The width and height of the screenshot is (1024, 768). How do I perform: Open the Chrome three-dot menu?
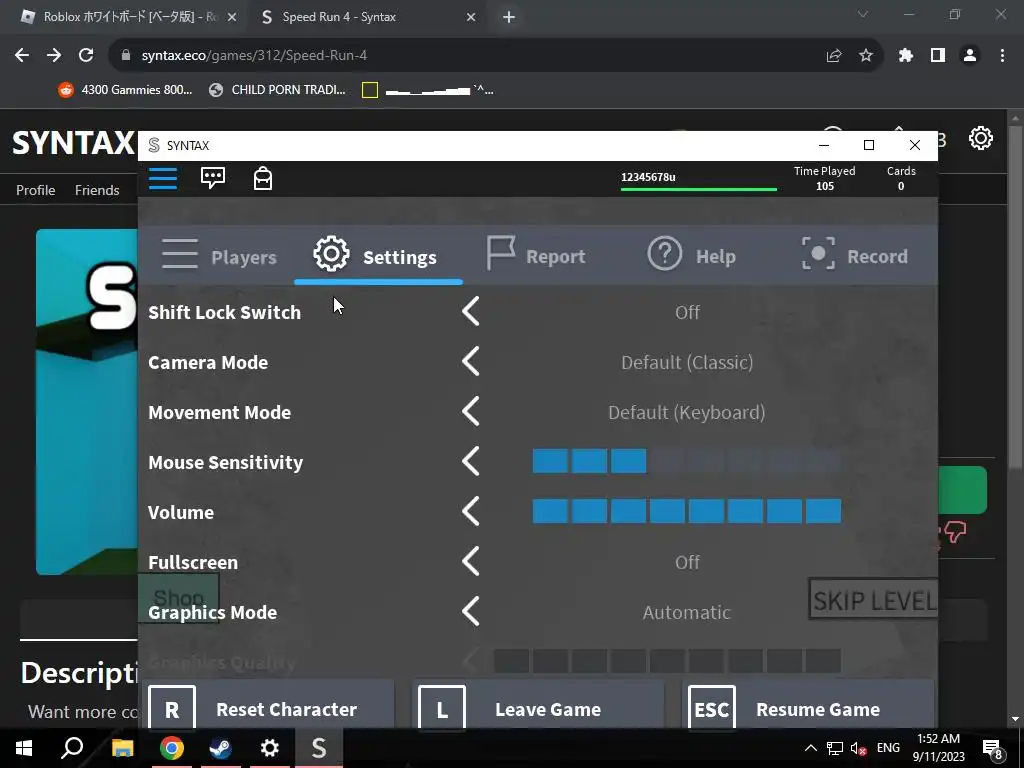point(1002,56)
